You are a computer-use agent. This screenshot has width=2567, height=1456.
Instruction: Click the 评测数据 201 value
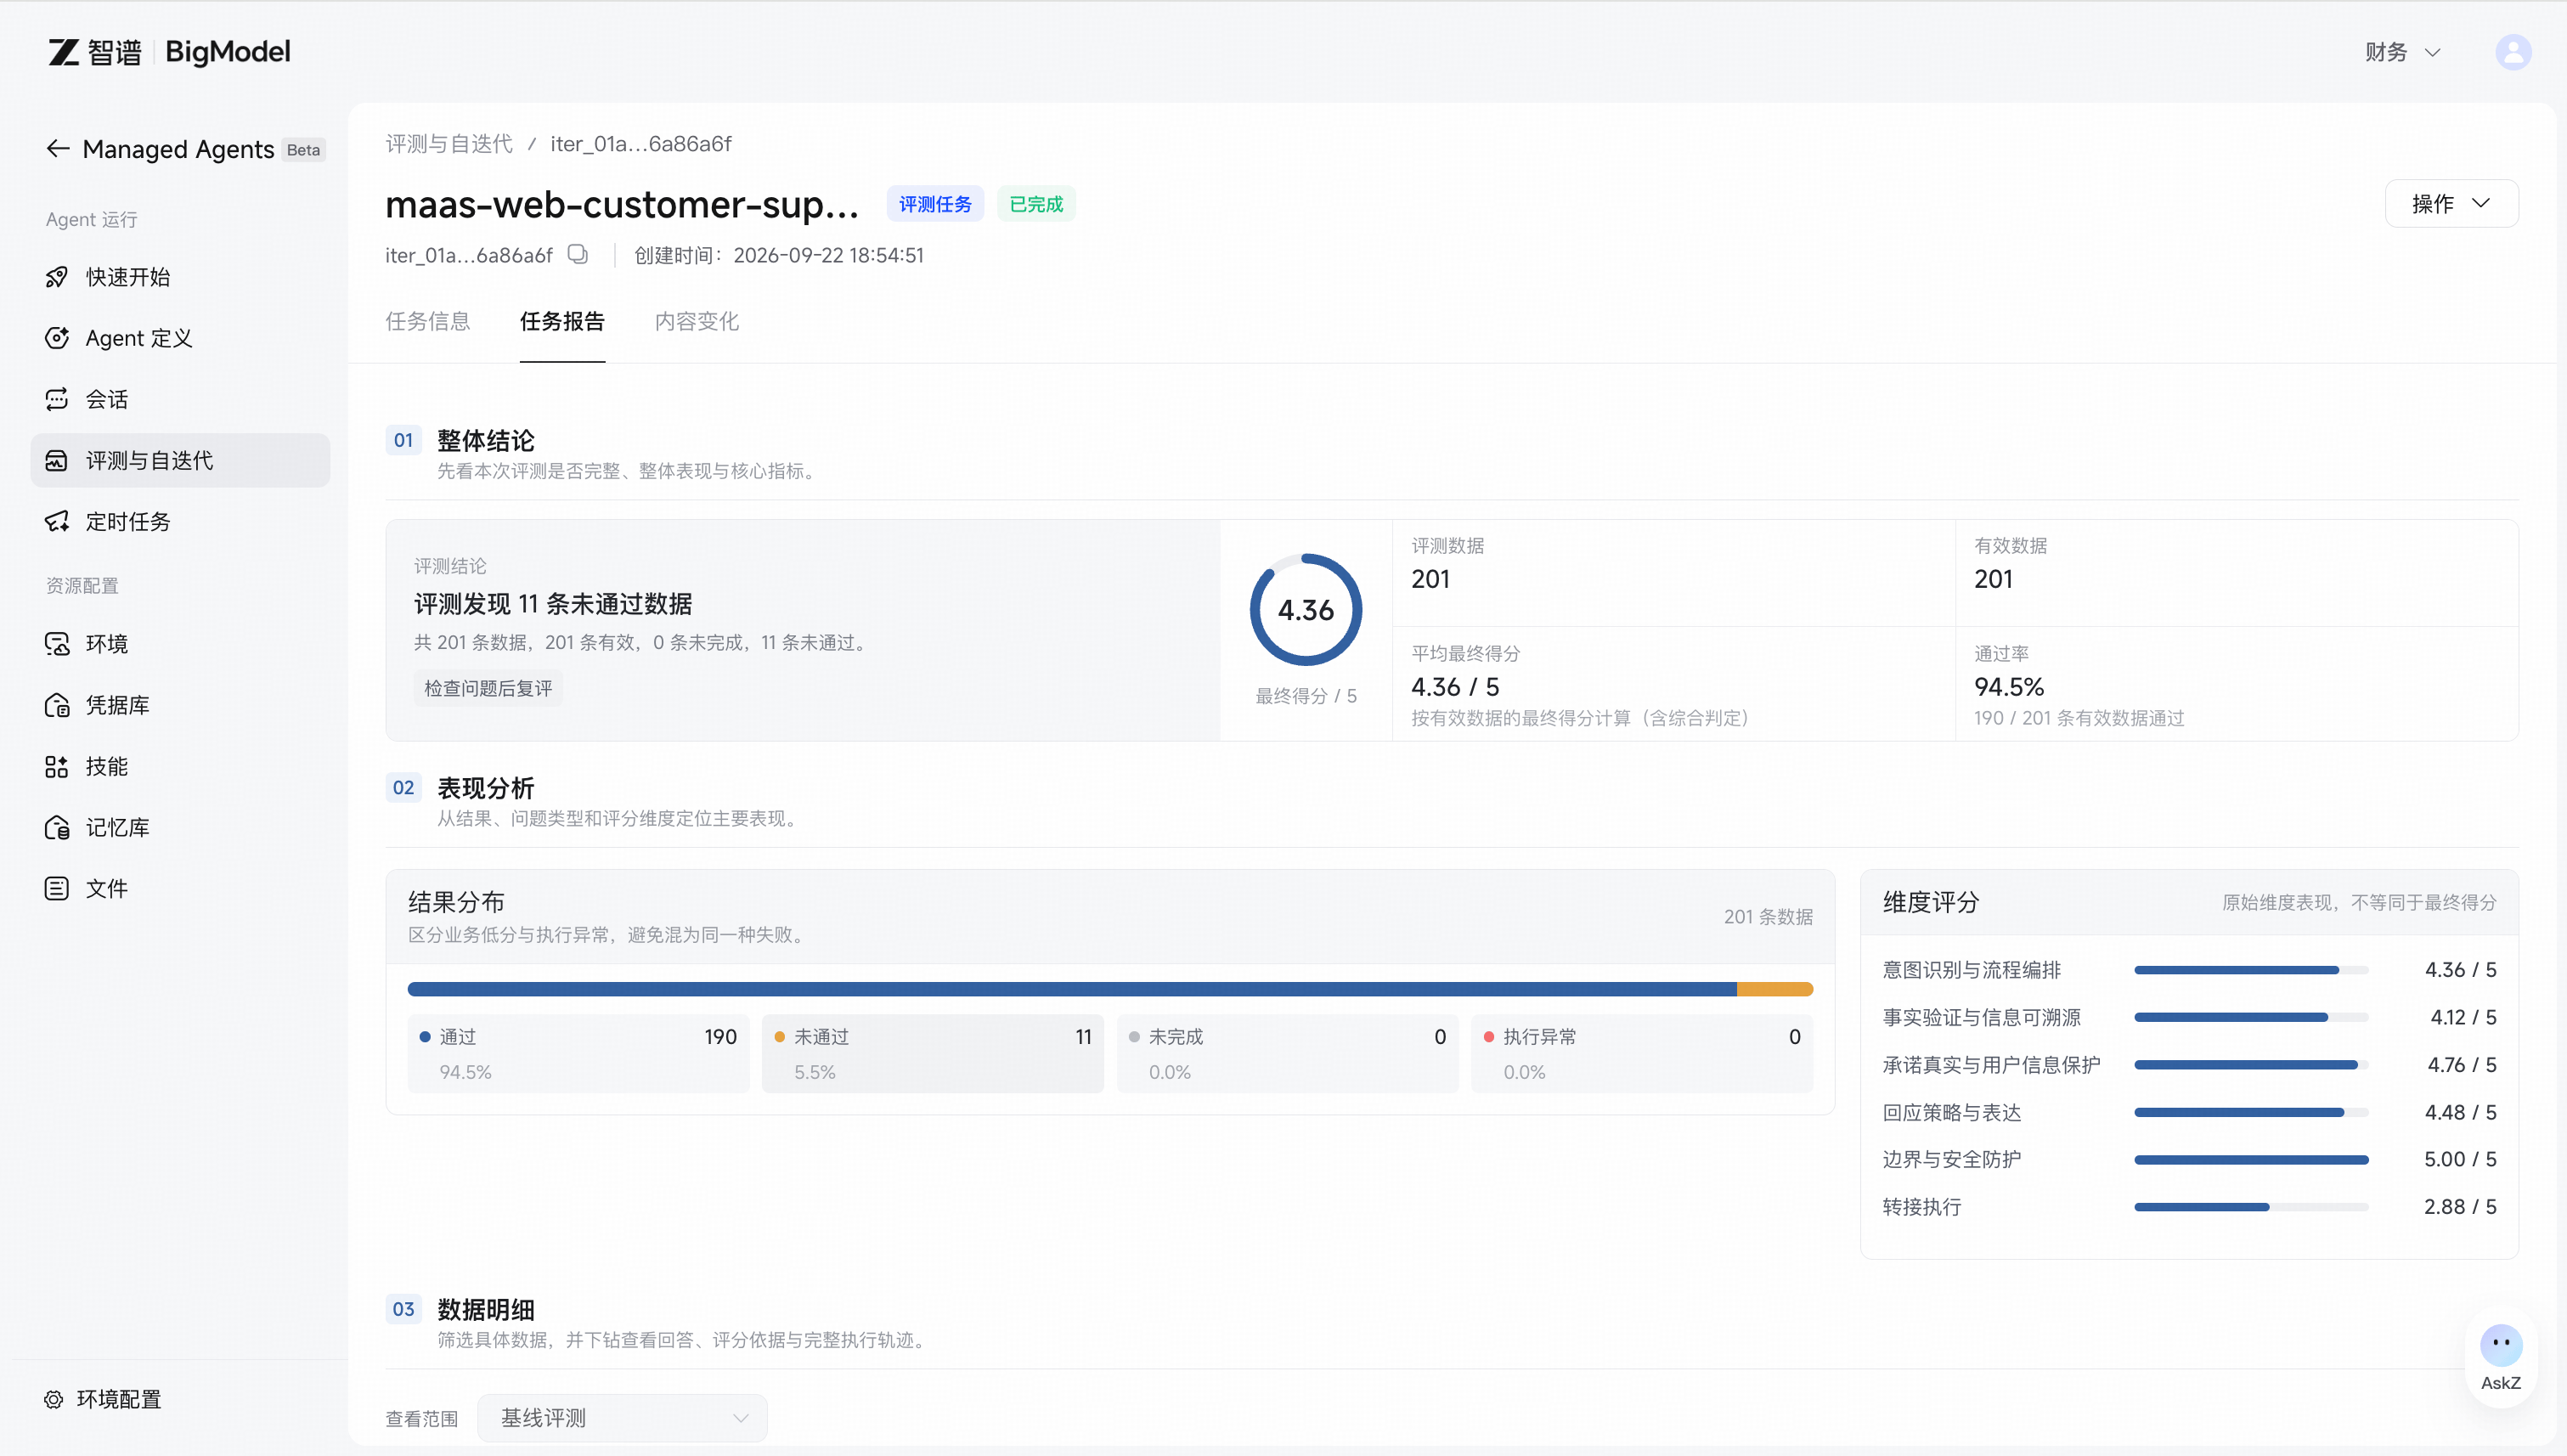[1430, 579]
